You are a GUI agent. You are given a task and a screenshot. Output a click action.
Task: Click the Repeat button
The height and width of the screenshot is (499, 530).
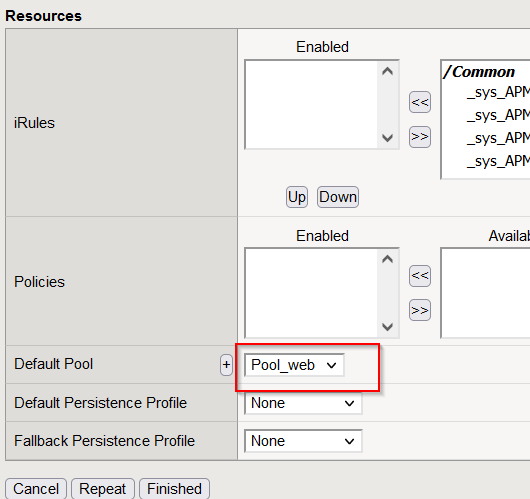103,489
